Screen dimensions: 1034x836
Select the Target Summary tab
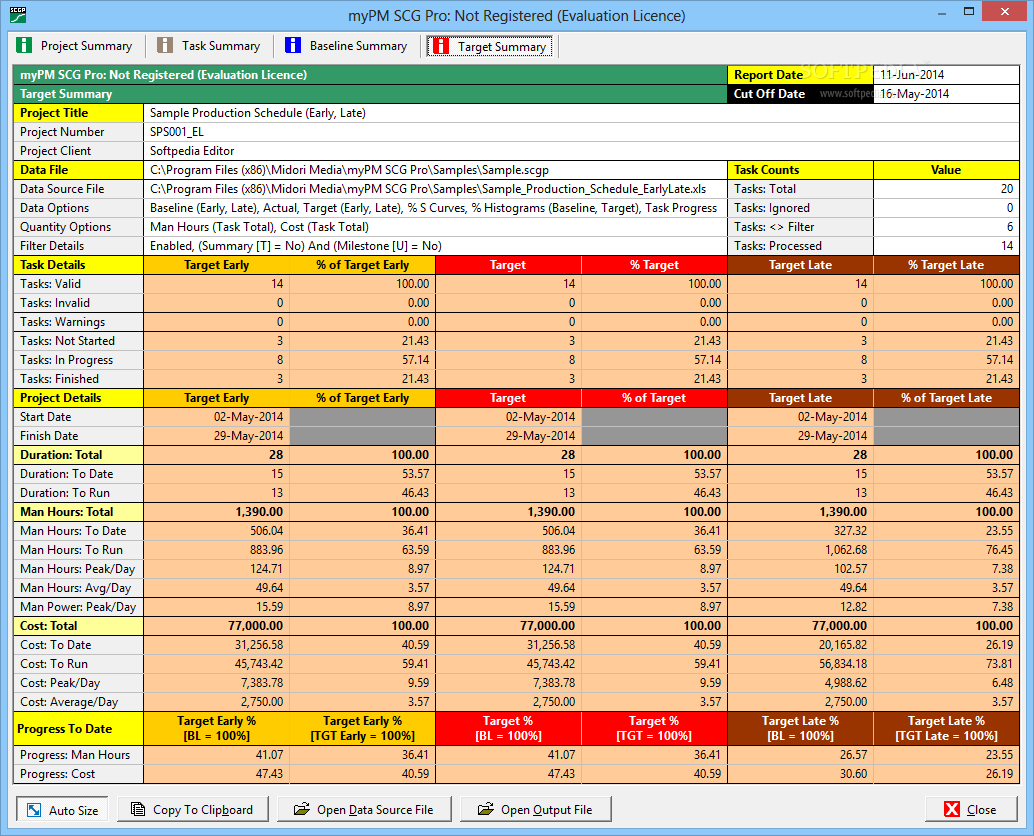pyautogui.click(x=490, y=46)
